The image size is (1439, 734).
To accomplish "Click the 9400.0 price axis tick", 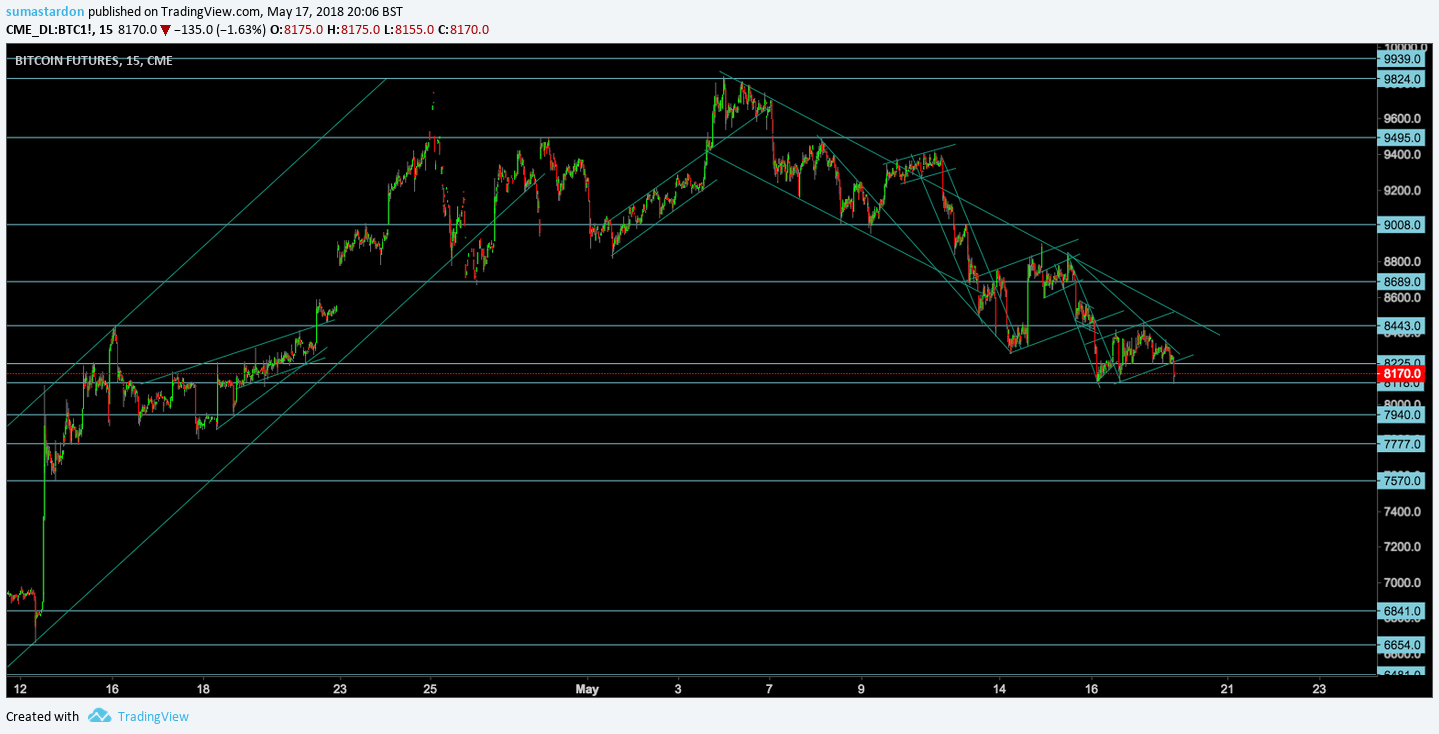I will [x=1403, y=155].
